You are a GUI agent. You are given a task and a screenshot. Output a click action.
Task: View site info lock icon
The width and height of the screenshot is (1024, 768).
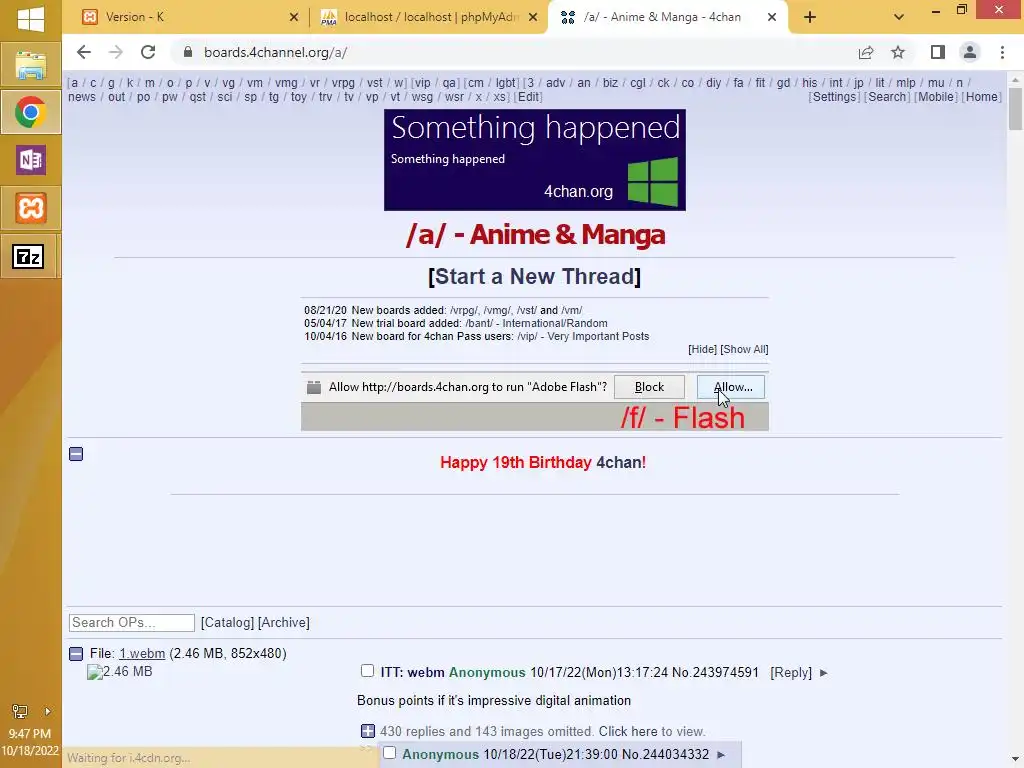[188, 52]
